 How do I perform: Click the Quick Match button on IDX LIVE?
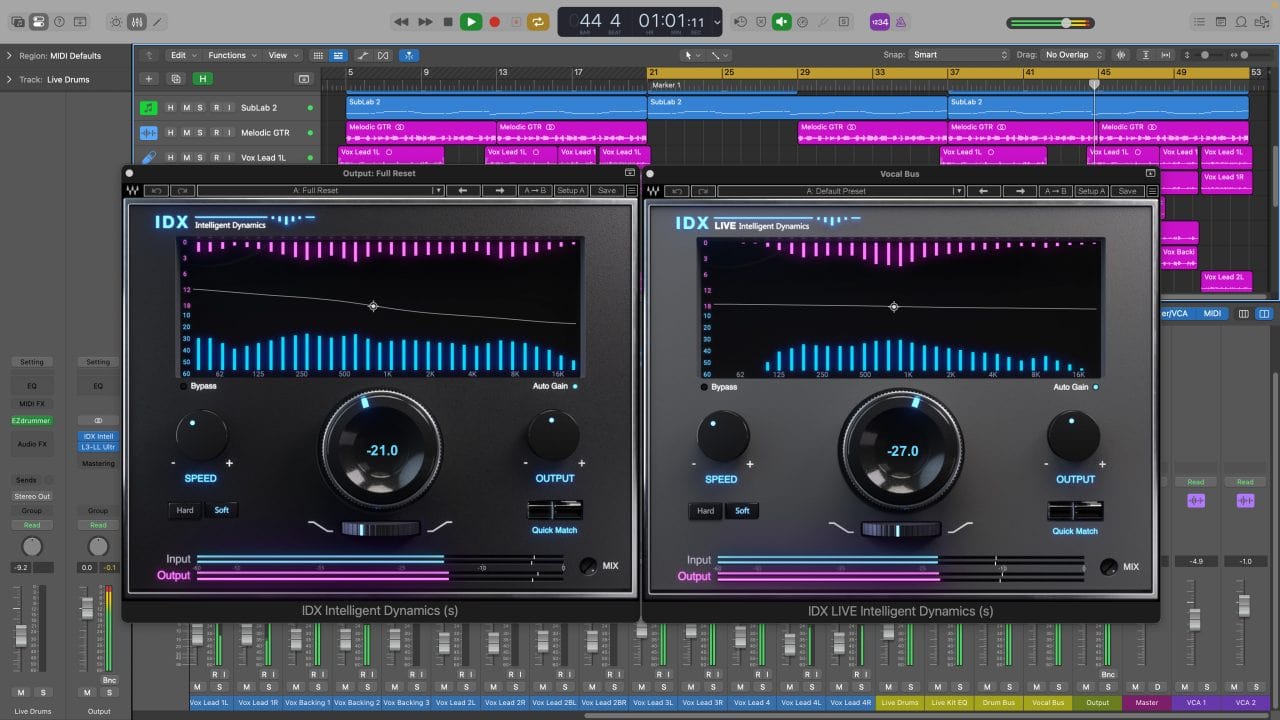pyautogui.click(x=1074, y=530)
